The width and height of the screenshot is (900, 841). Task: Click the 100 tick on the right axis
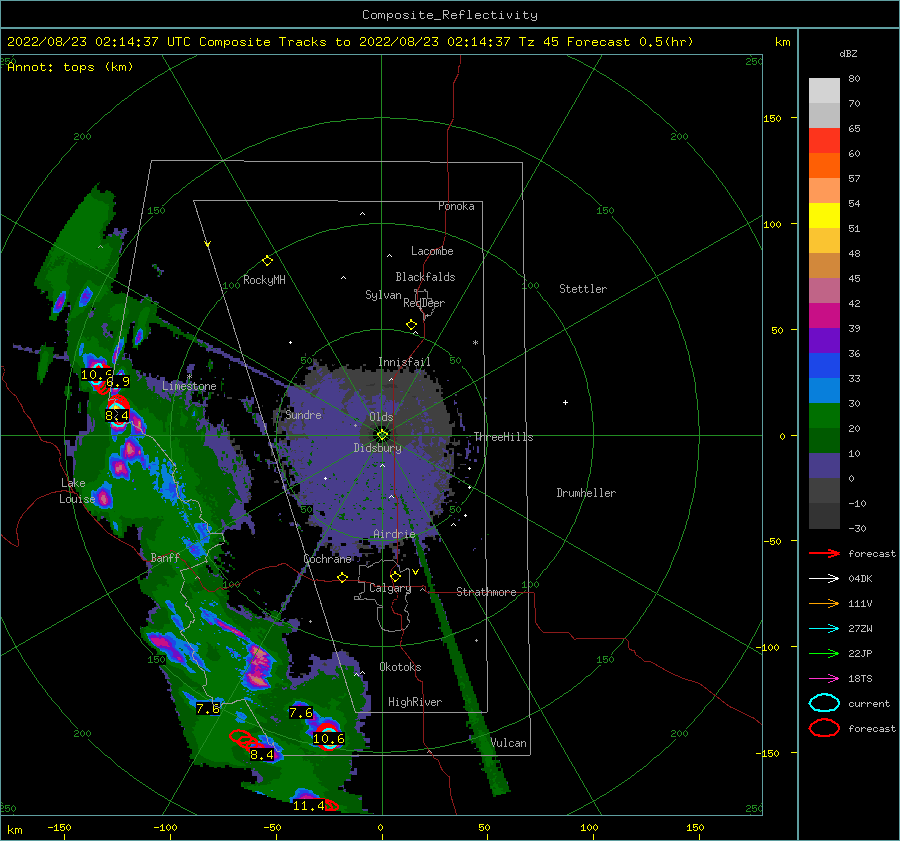(772, 224)
